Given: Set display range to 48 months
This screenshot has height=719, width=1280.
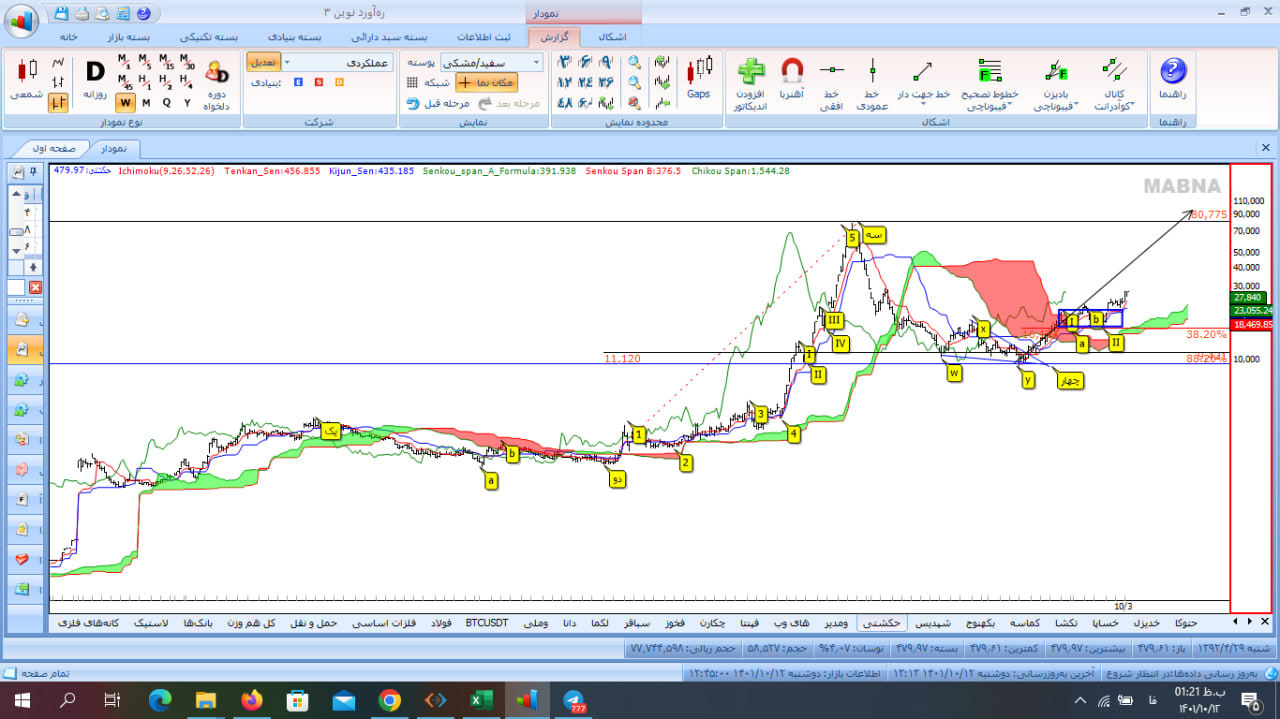Looking at the screenshot, I should (x=564, y=102).
